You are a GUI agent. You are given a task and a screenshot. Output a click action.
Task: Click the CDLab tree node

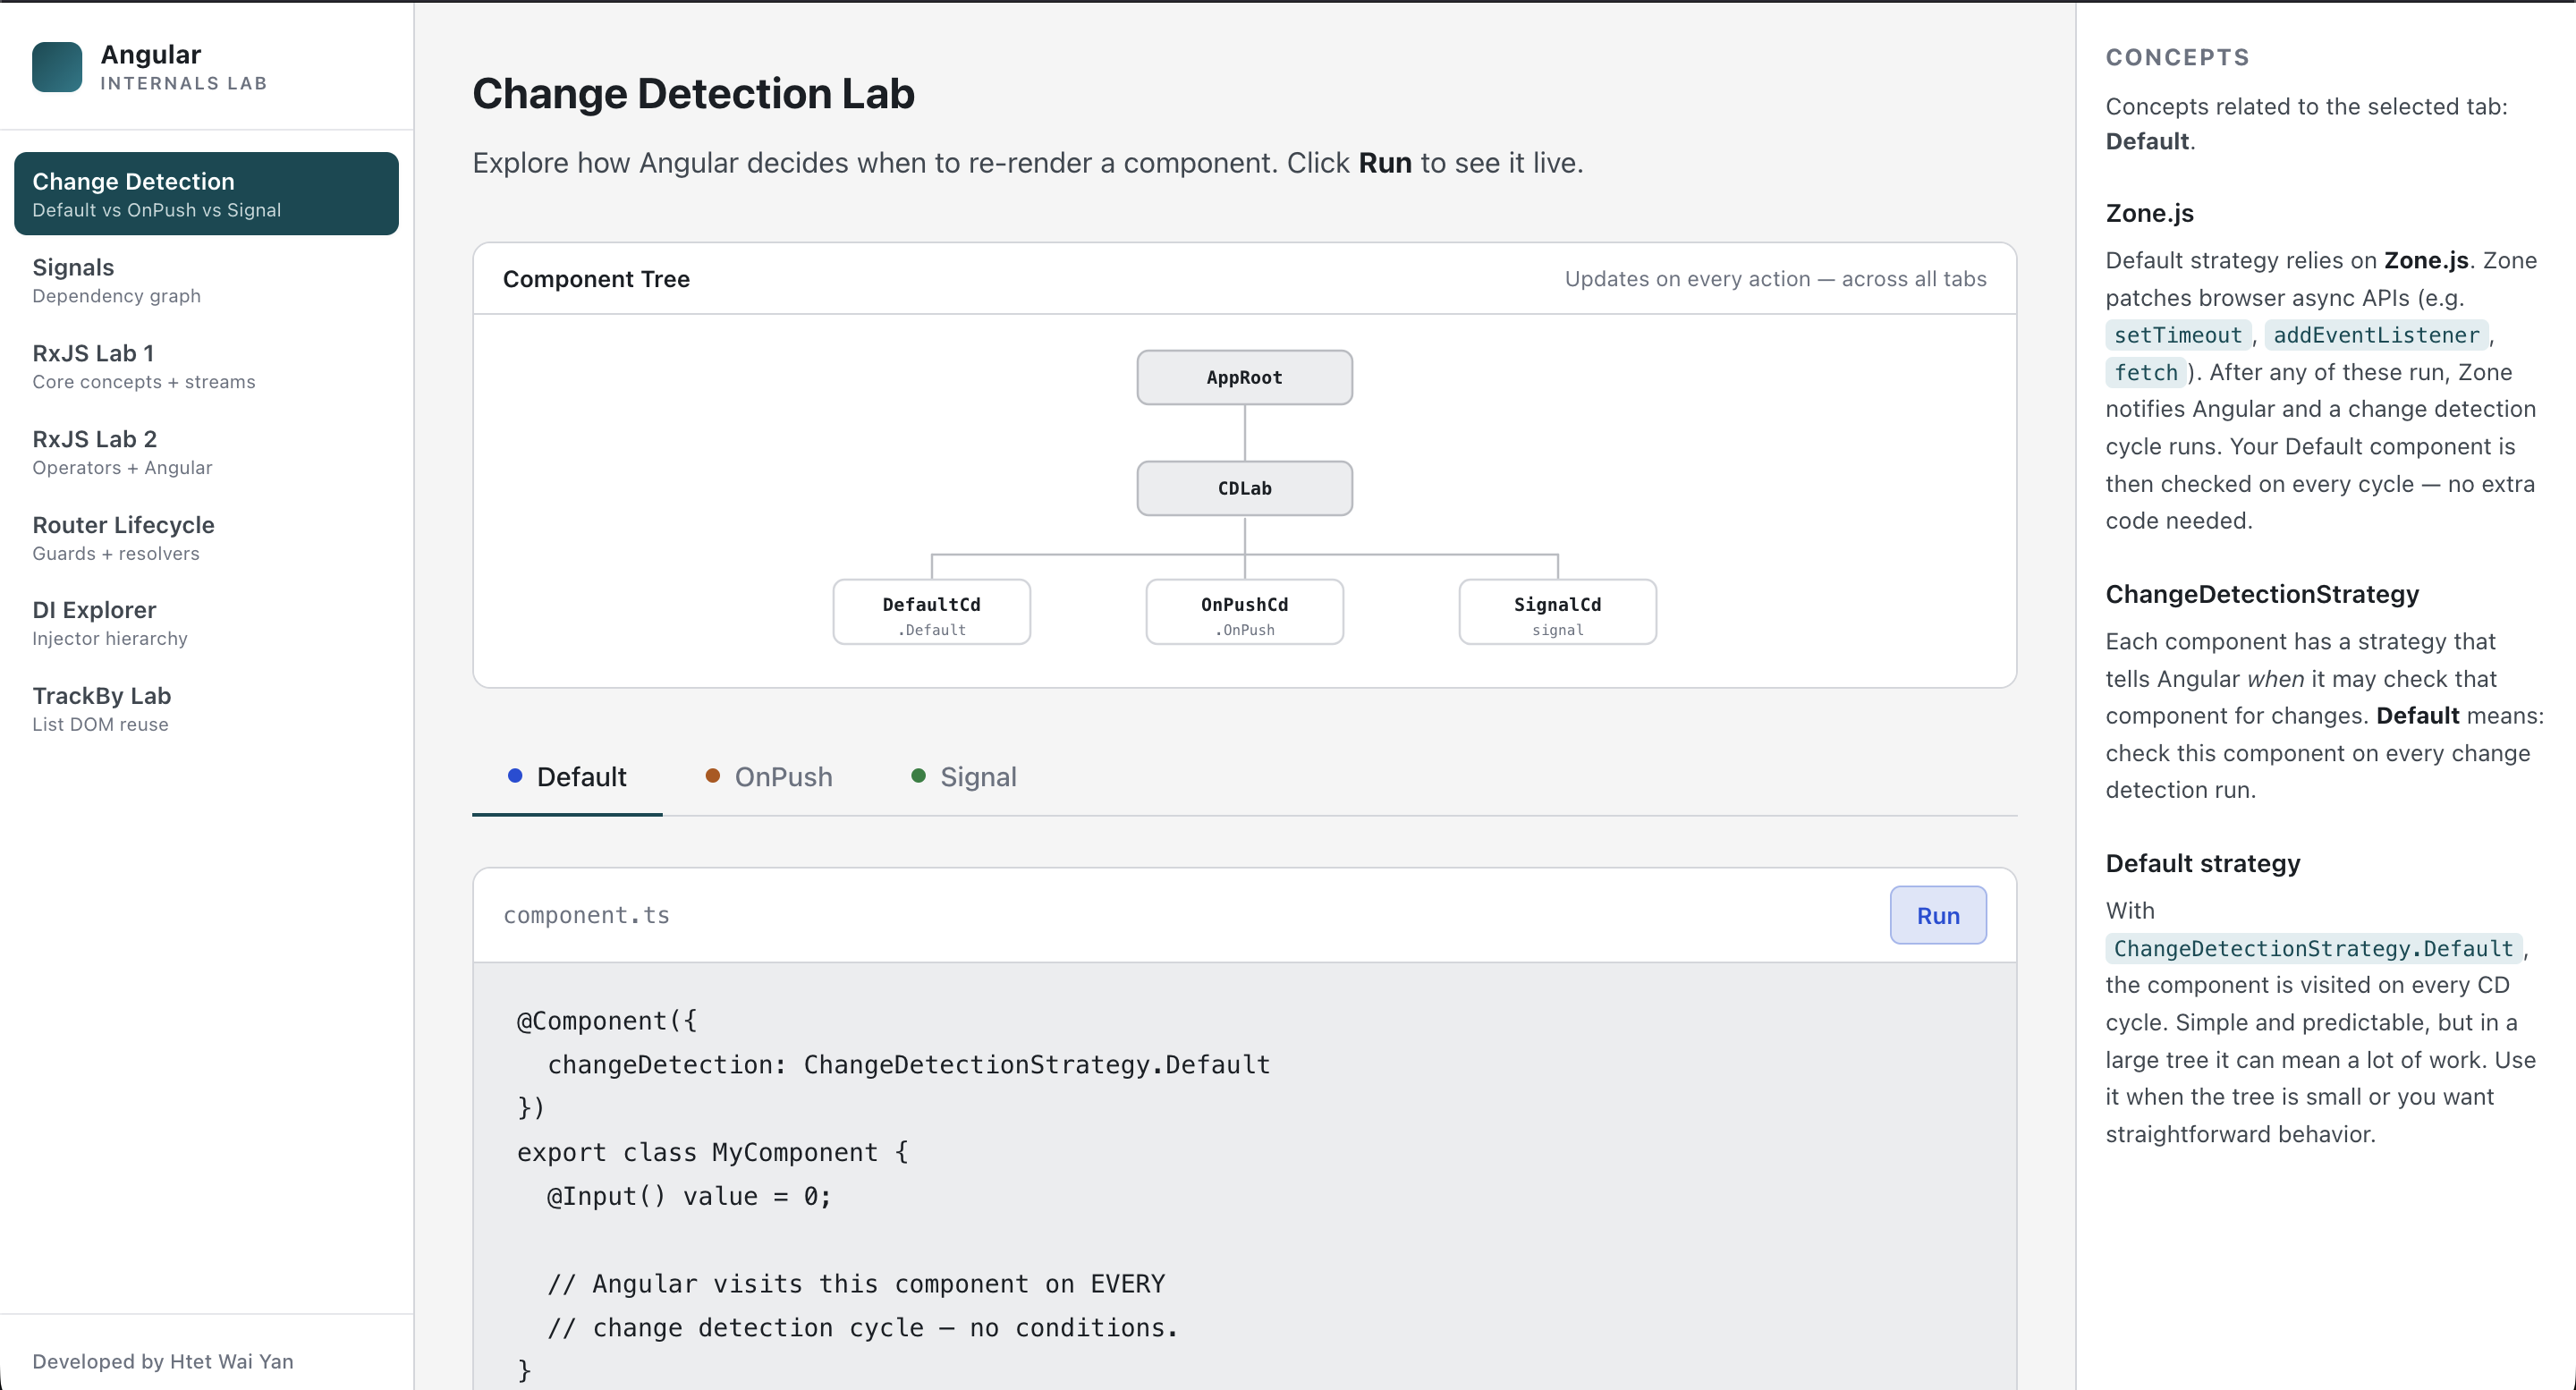[1244, 488]
